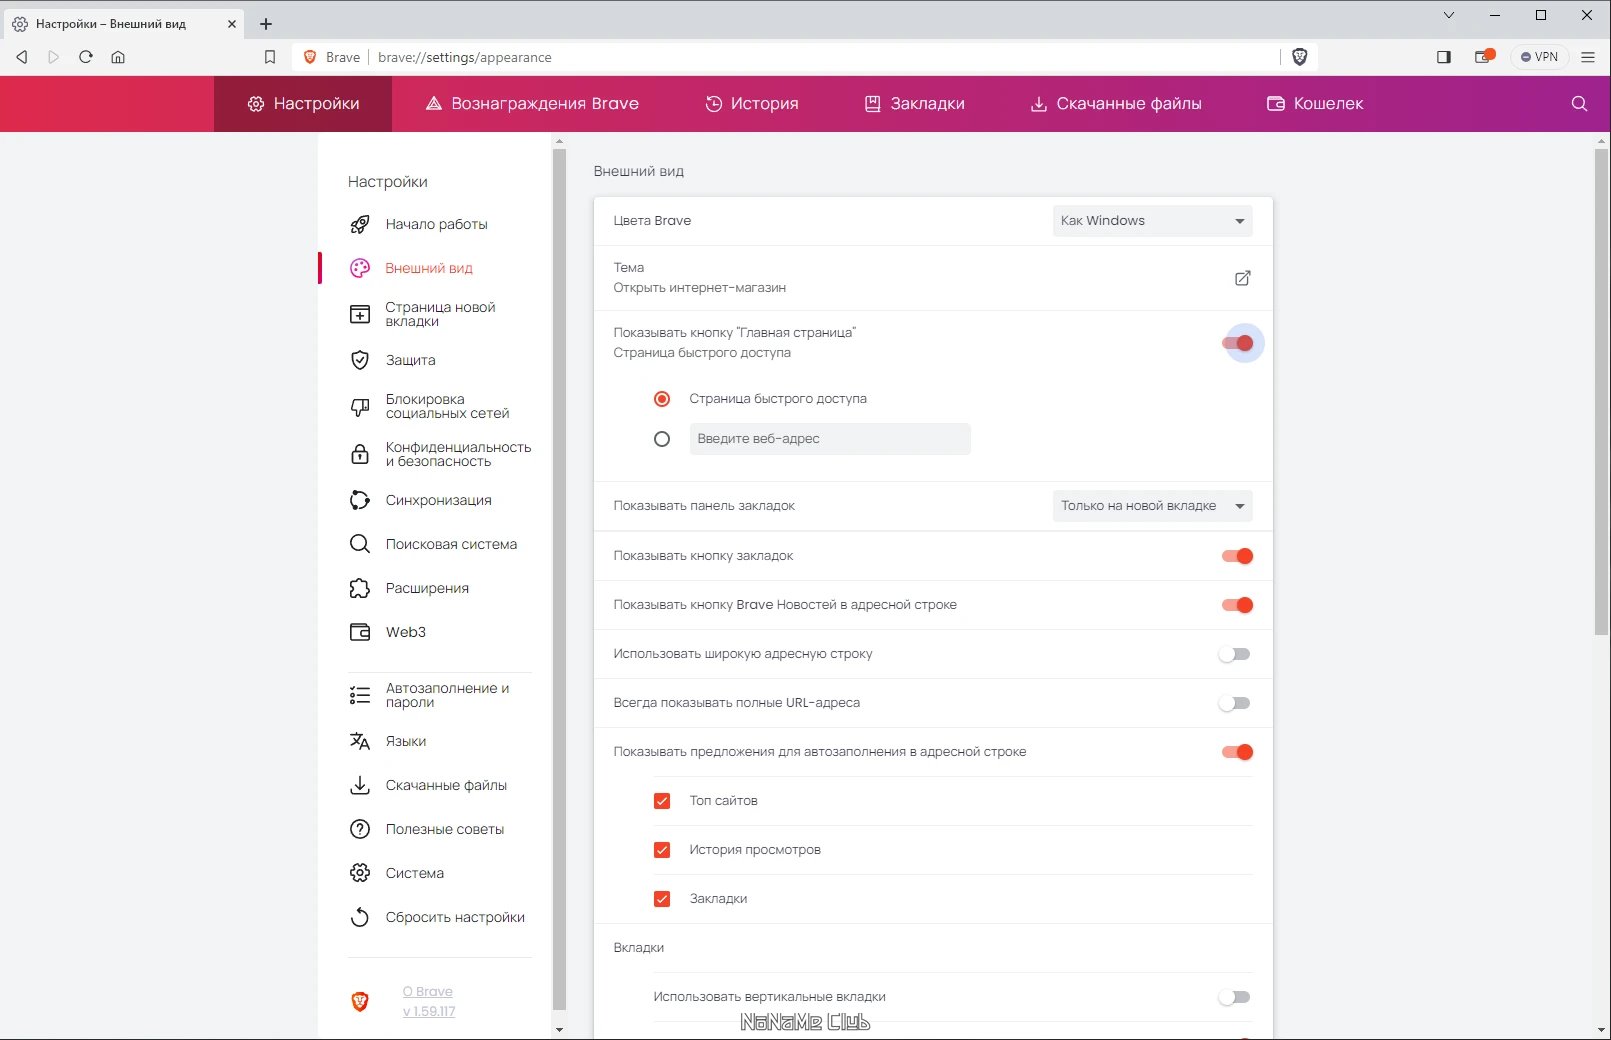Screen dimensions: 1611x1040
Task: Click the thumbs-down icon for Блокировка социальных сетей
Action: coord(360,407)
